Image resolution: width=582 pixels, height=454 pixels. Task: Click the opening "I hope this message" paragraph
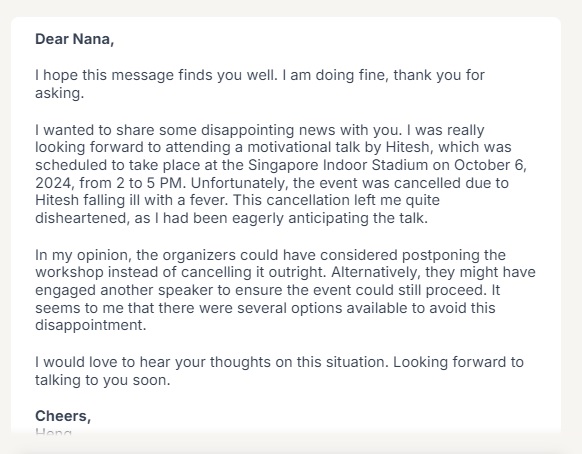click(260, 84)
